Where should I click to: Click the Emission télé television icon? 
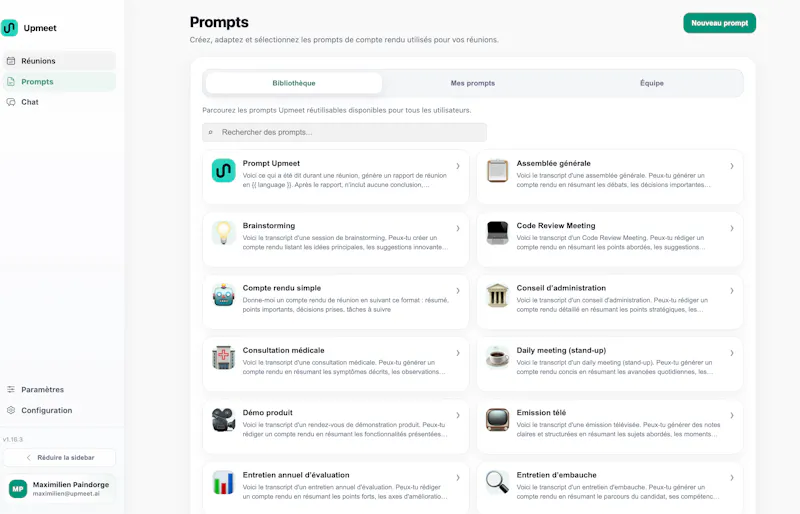click(497, 420)
